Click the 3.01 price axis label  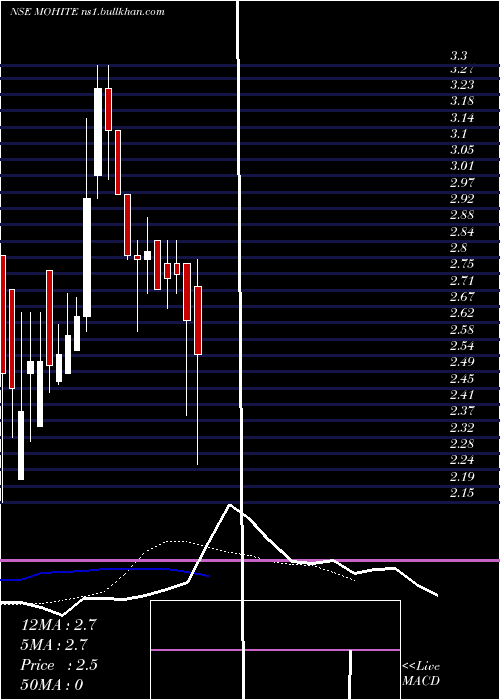[x=462, y=166]
